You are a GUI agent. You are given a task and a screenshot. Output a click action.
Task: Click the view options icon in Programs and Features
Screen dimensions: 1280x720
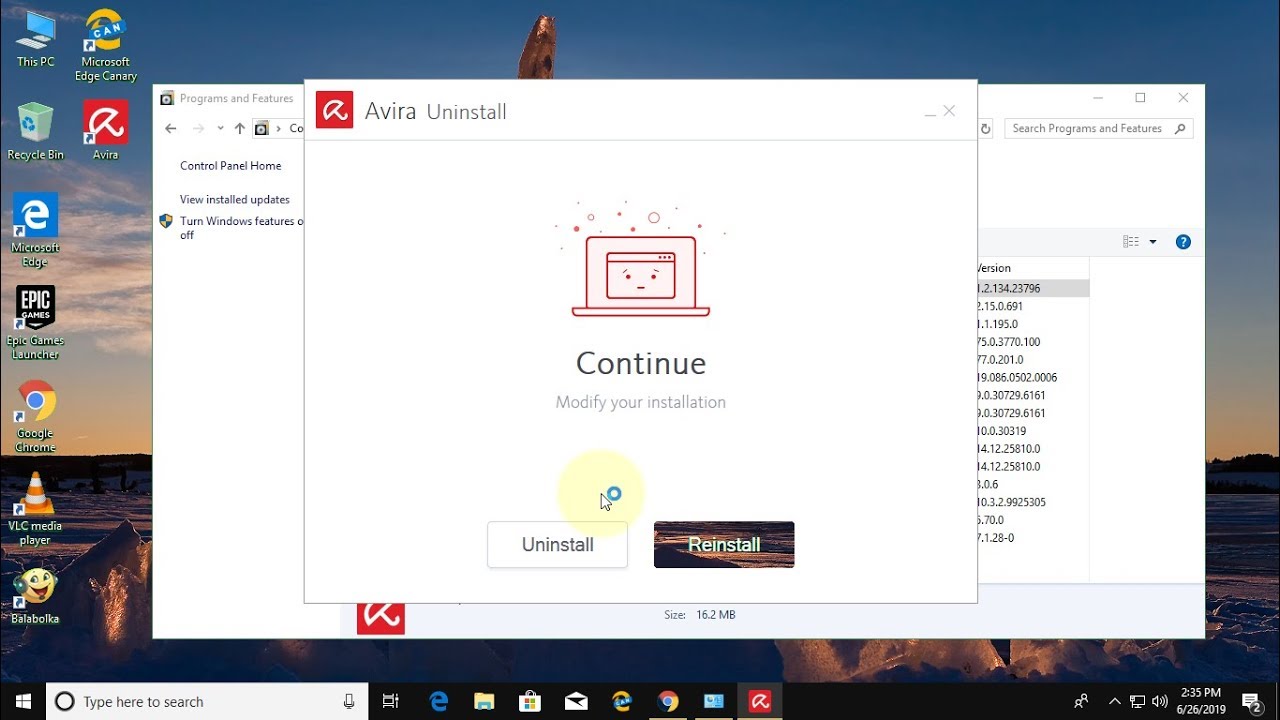(1131, 242)
